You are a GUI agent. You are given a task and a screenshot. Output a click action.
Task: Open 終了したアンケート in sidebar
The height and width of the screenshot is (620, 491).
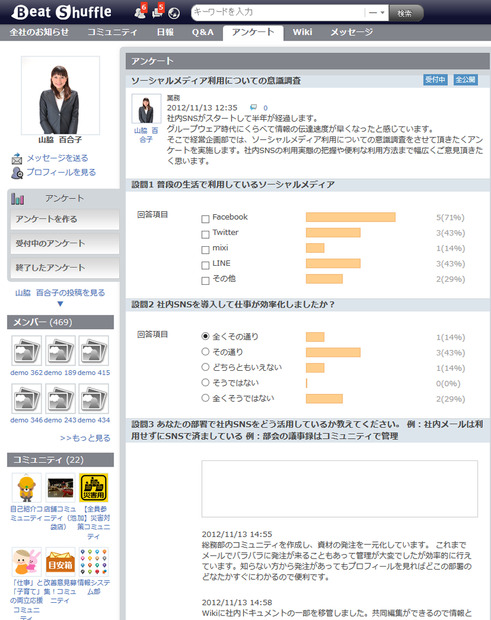tap(65, 268)
